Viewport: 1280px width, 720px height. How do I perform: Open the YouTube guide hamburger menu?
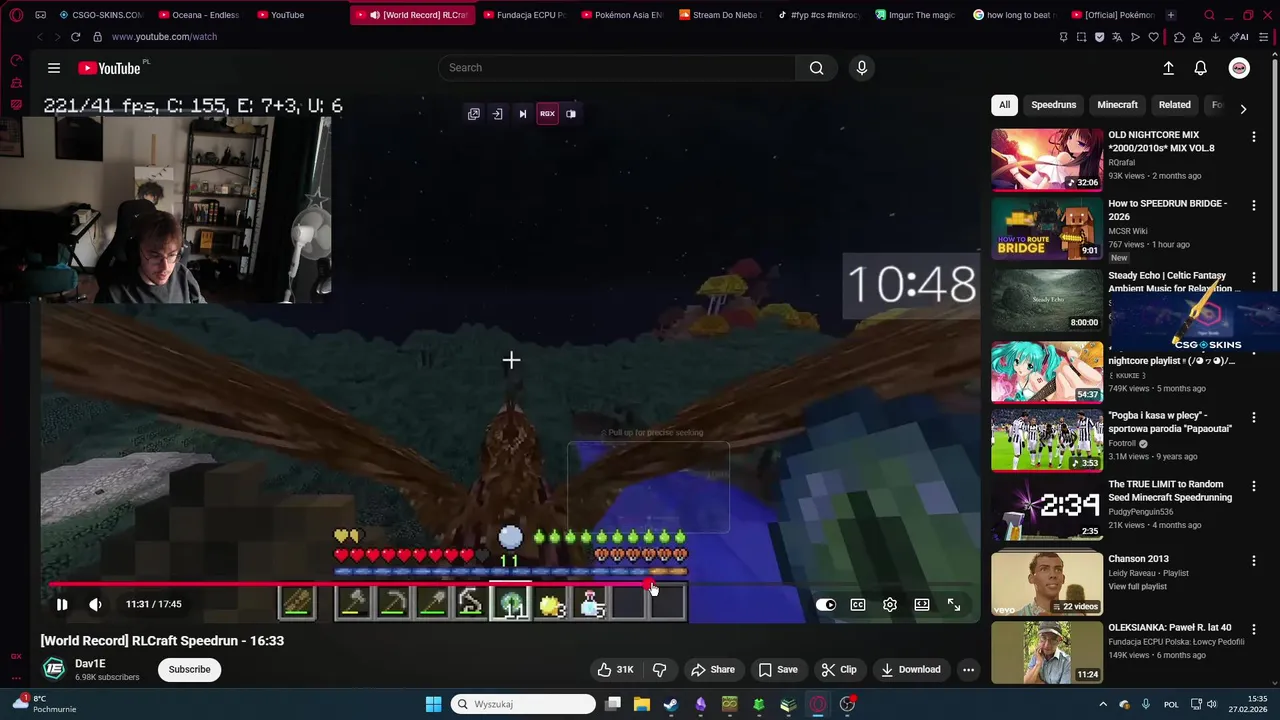pyautogui.click(x=54, y=68)
